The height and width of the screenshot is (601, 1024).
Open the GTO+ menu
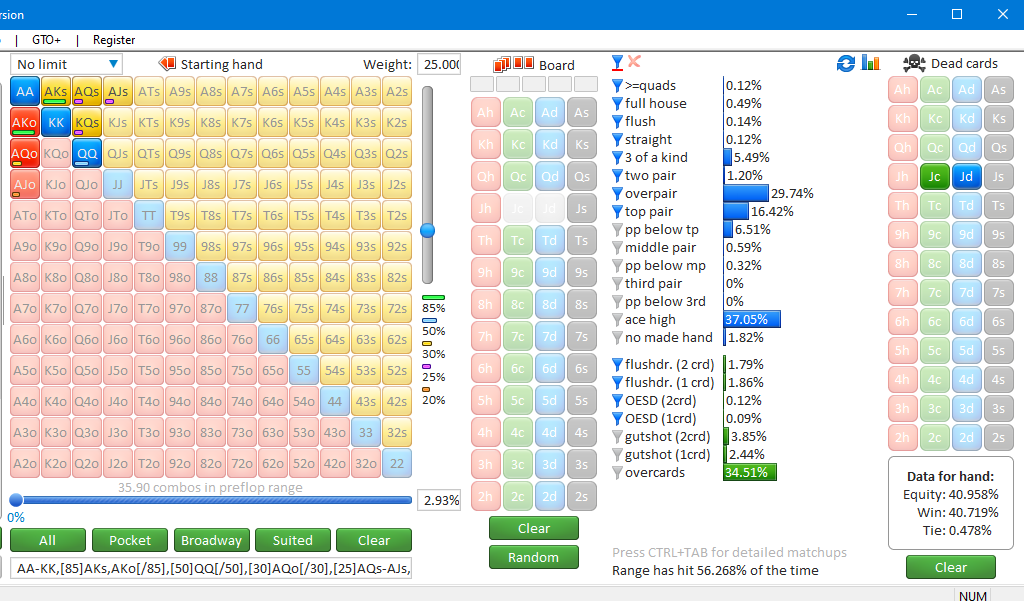pos(46,40)
